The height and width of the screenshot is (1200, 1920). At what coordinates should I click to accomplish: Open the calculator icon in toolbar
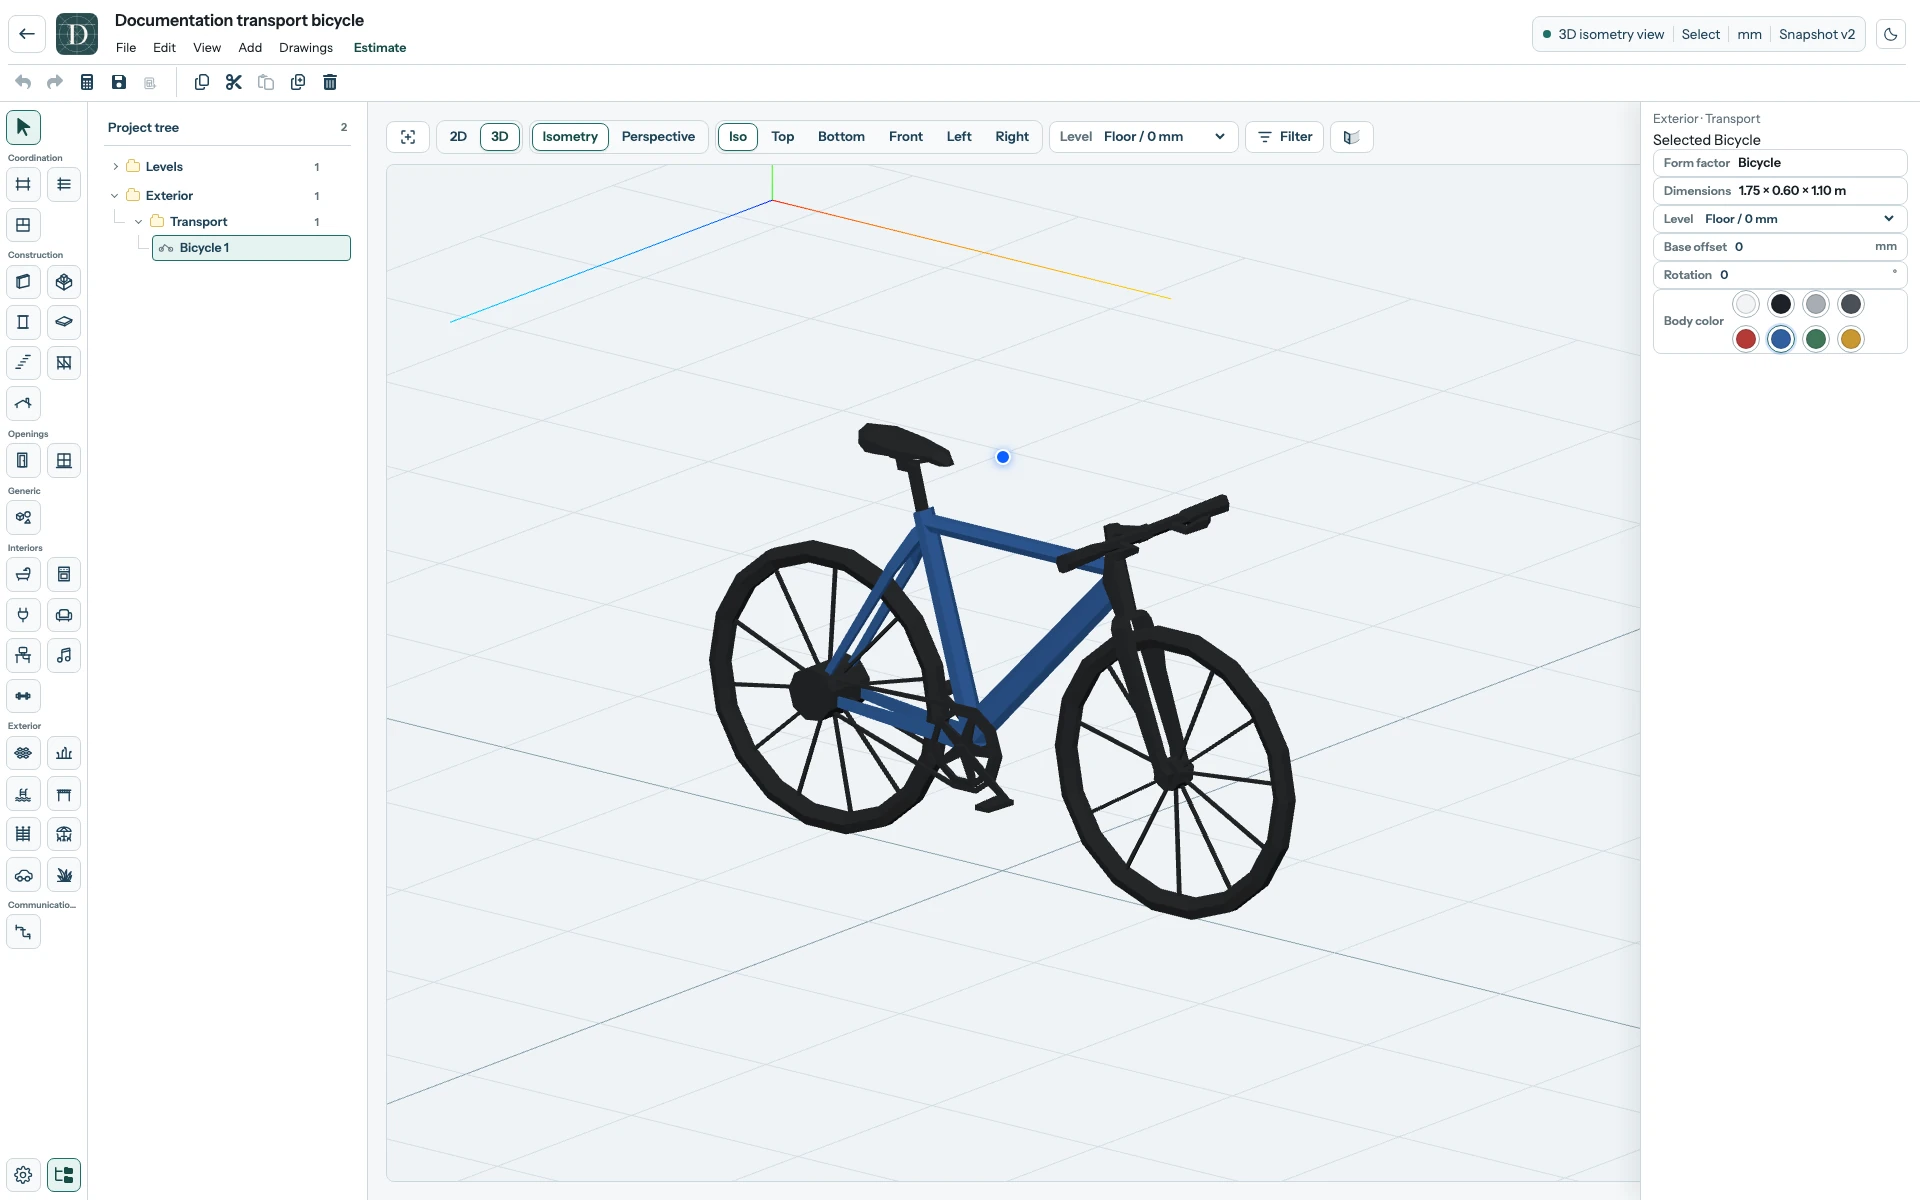click(87, 82)
